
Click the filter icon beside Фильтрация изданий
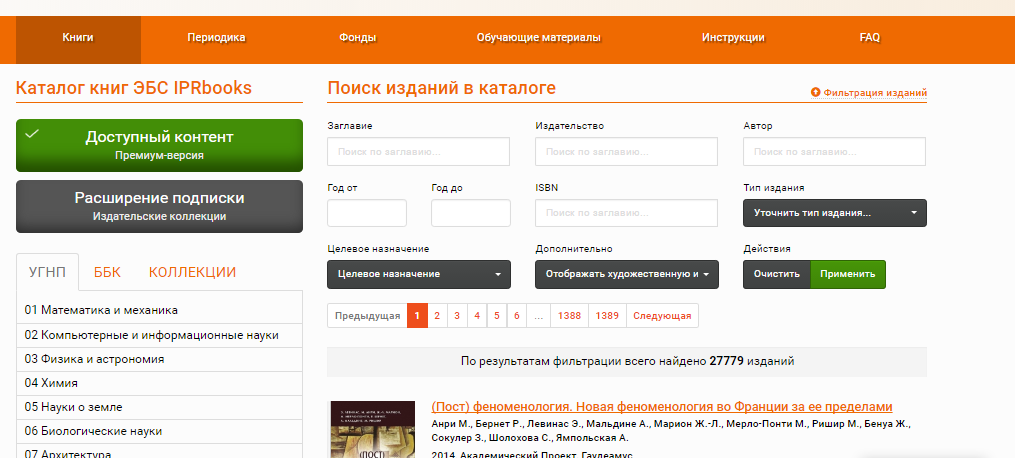pos(816,93)
